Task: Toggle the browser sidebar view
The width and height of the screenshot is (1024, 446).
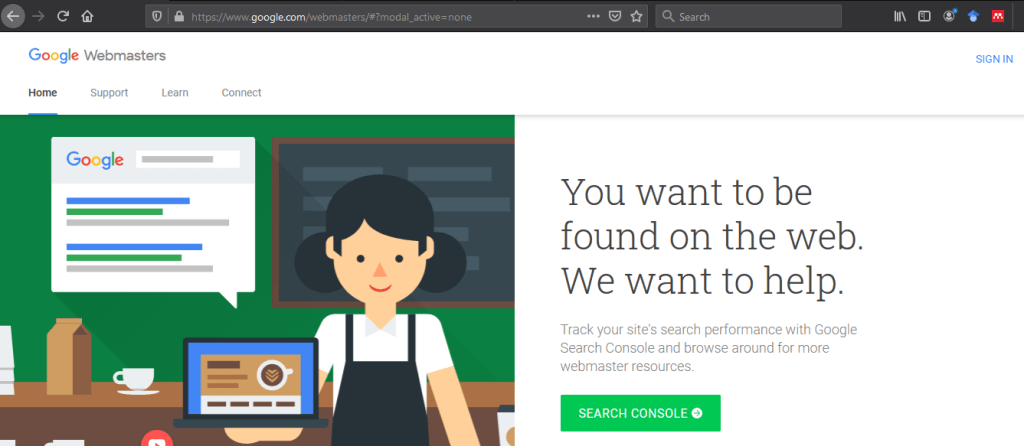Action: tap(924, 16)
